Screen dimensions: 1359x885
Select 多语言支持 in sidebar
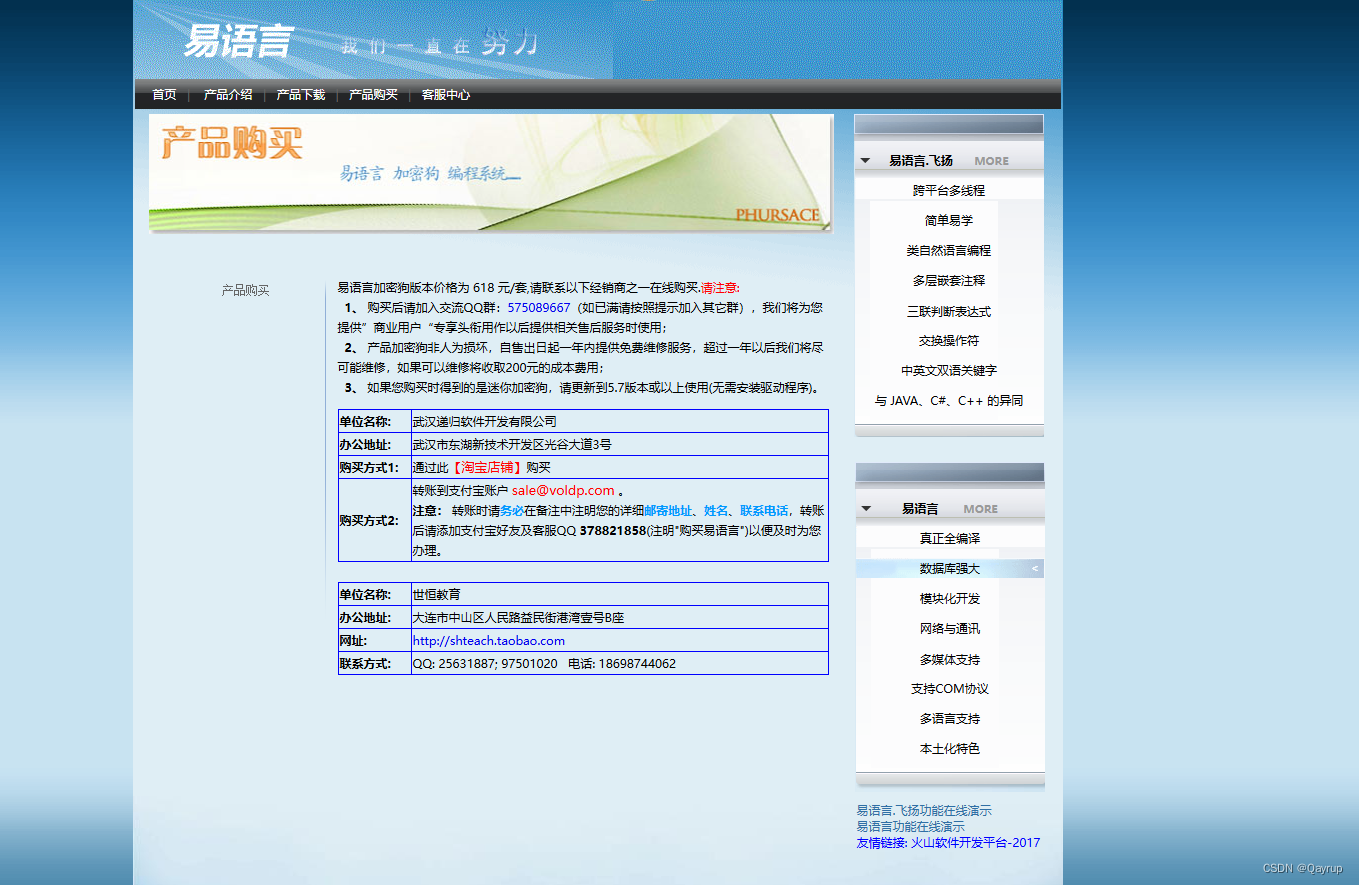coord(950,718)
